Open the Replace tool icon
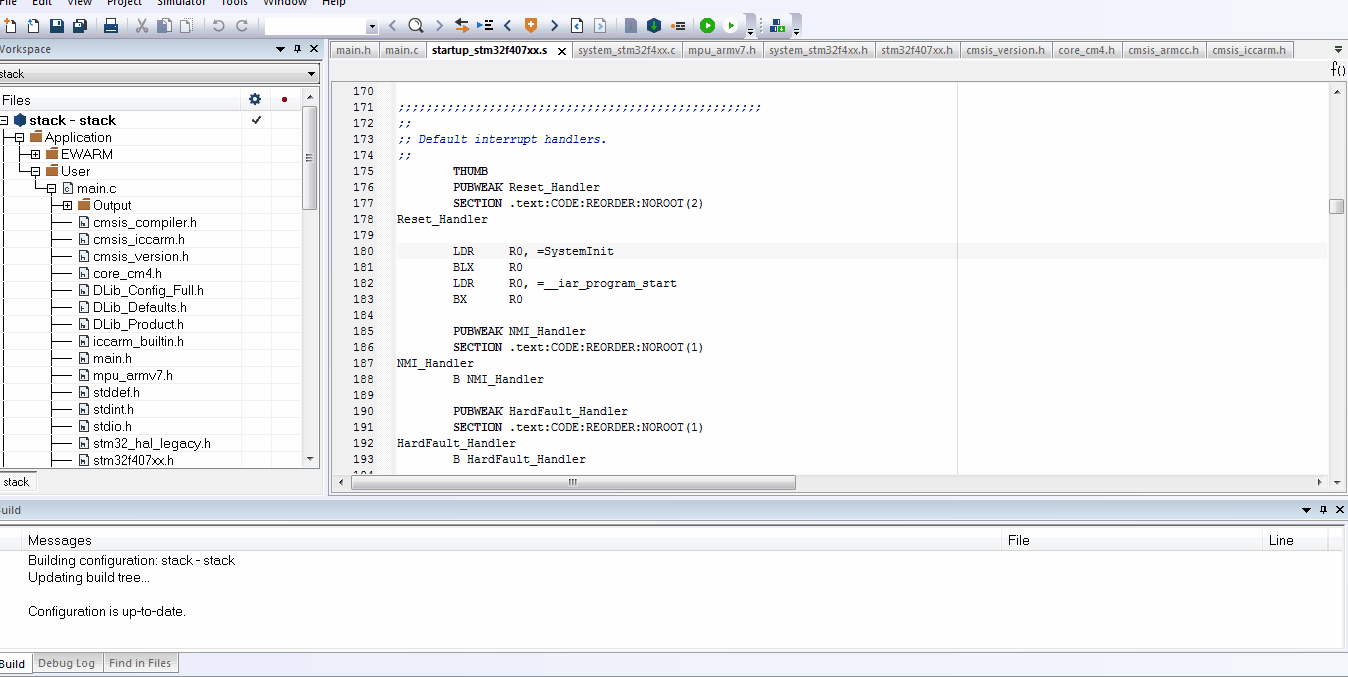 pos(462,25)
